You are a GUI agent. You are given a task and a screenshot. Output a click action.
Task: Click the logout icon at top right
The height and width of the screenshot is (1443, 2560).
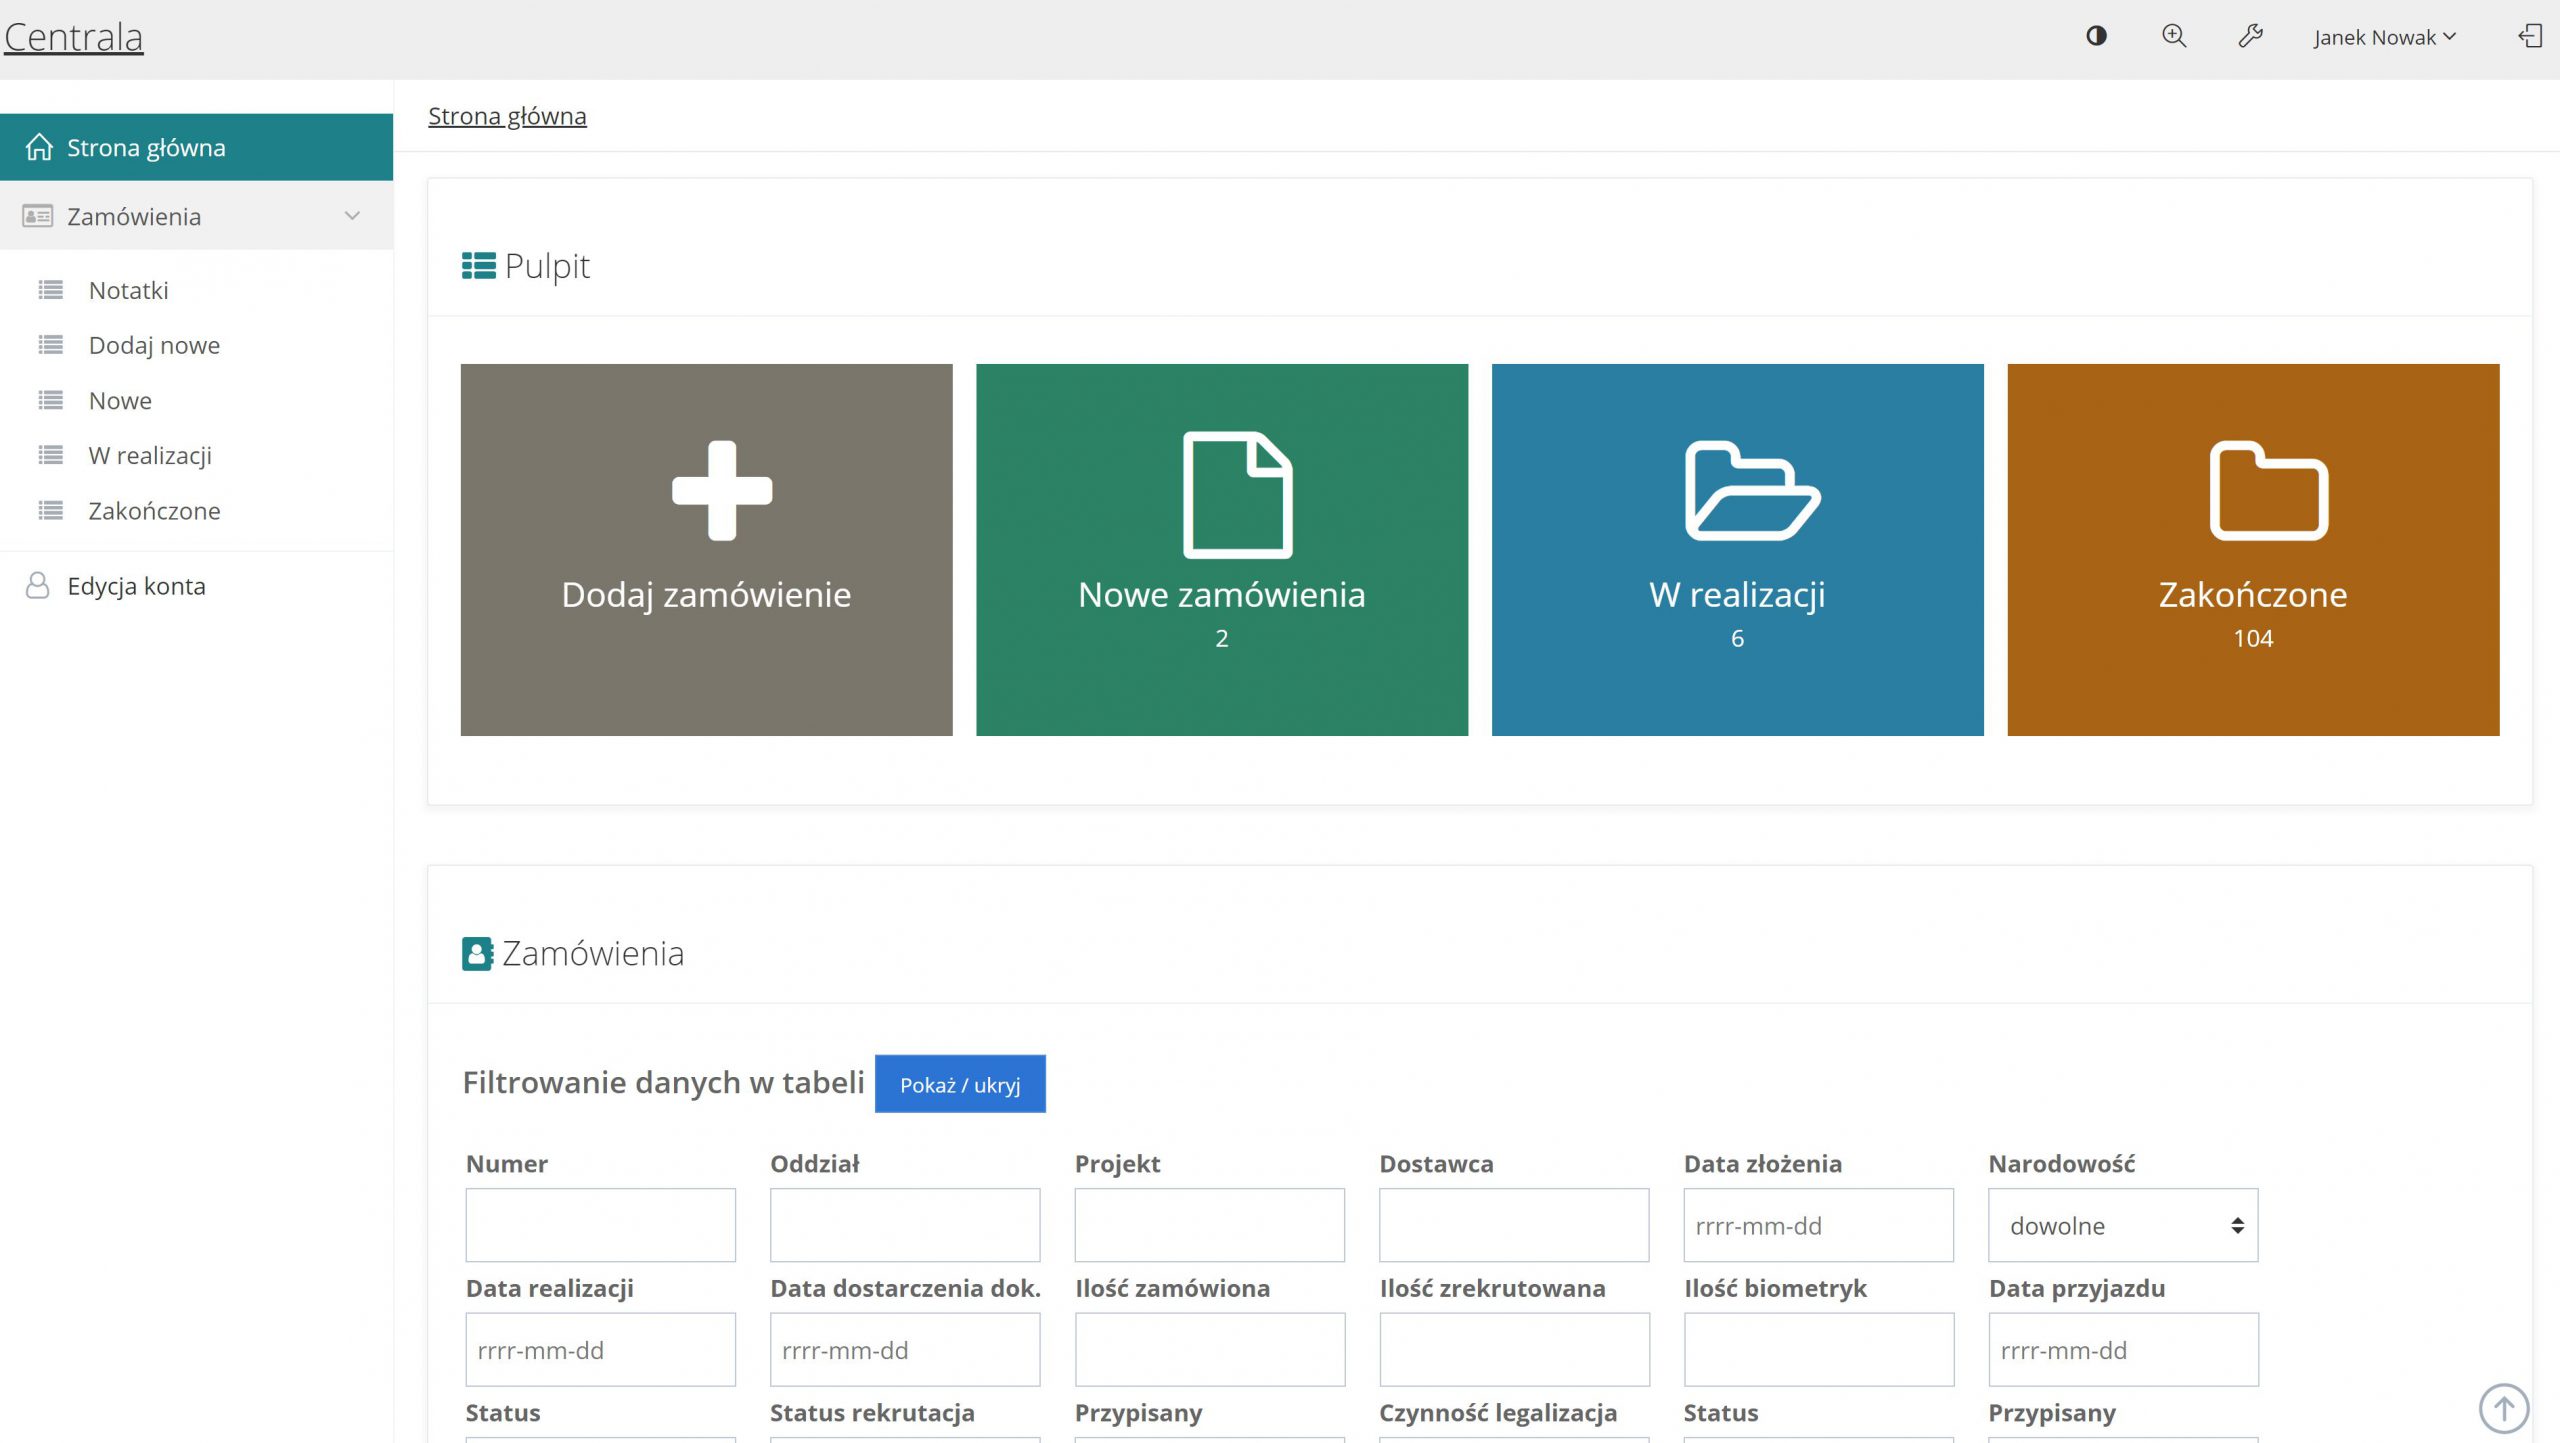(2529, 36)
